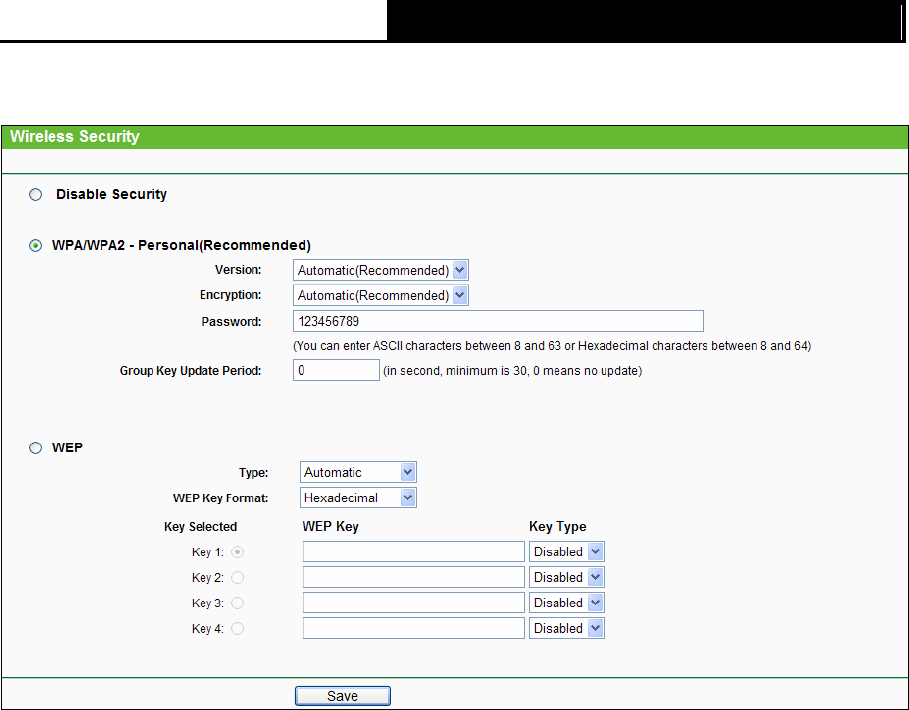Click the Key 3 WEP Key field

pyautogui.click(x=414, y=603)
